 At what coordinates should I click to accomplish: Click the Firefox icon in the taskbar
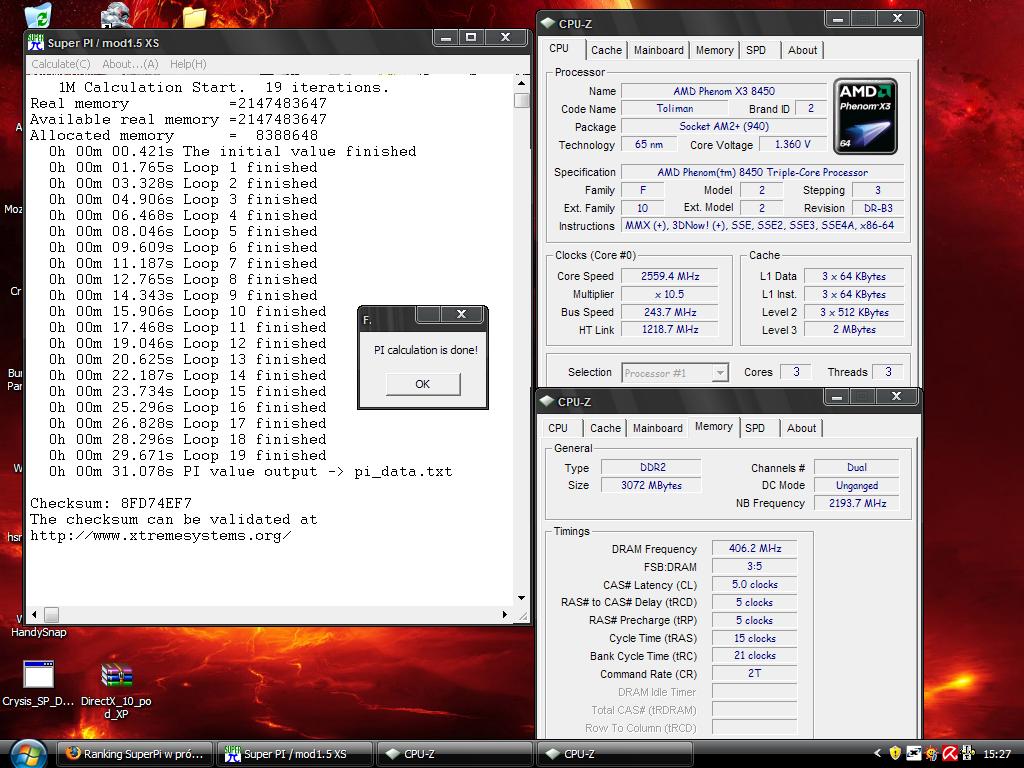(x=73, y=753)
